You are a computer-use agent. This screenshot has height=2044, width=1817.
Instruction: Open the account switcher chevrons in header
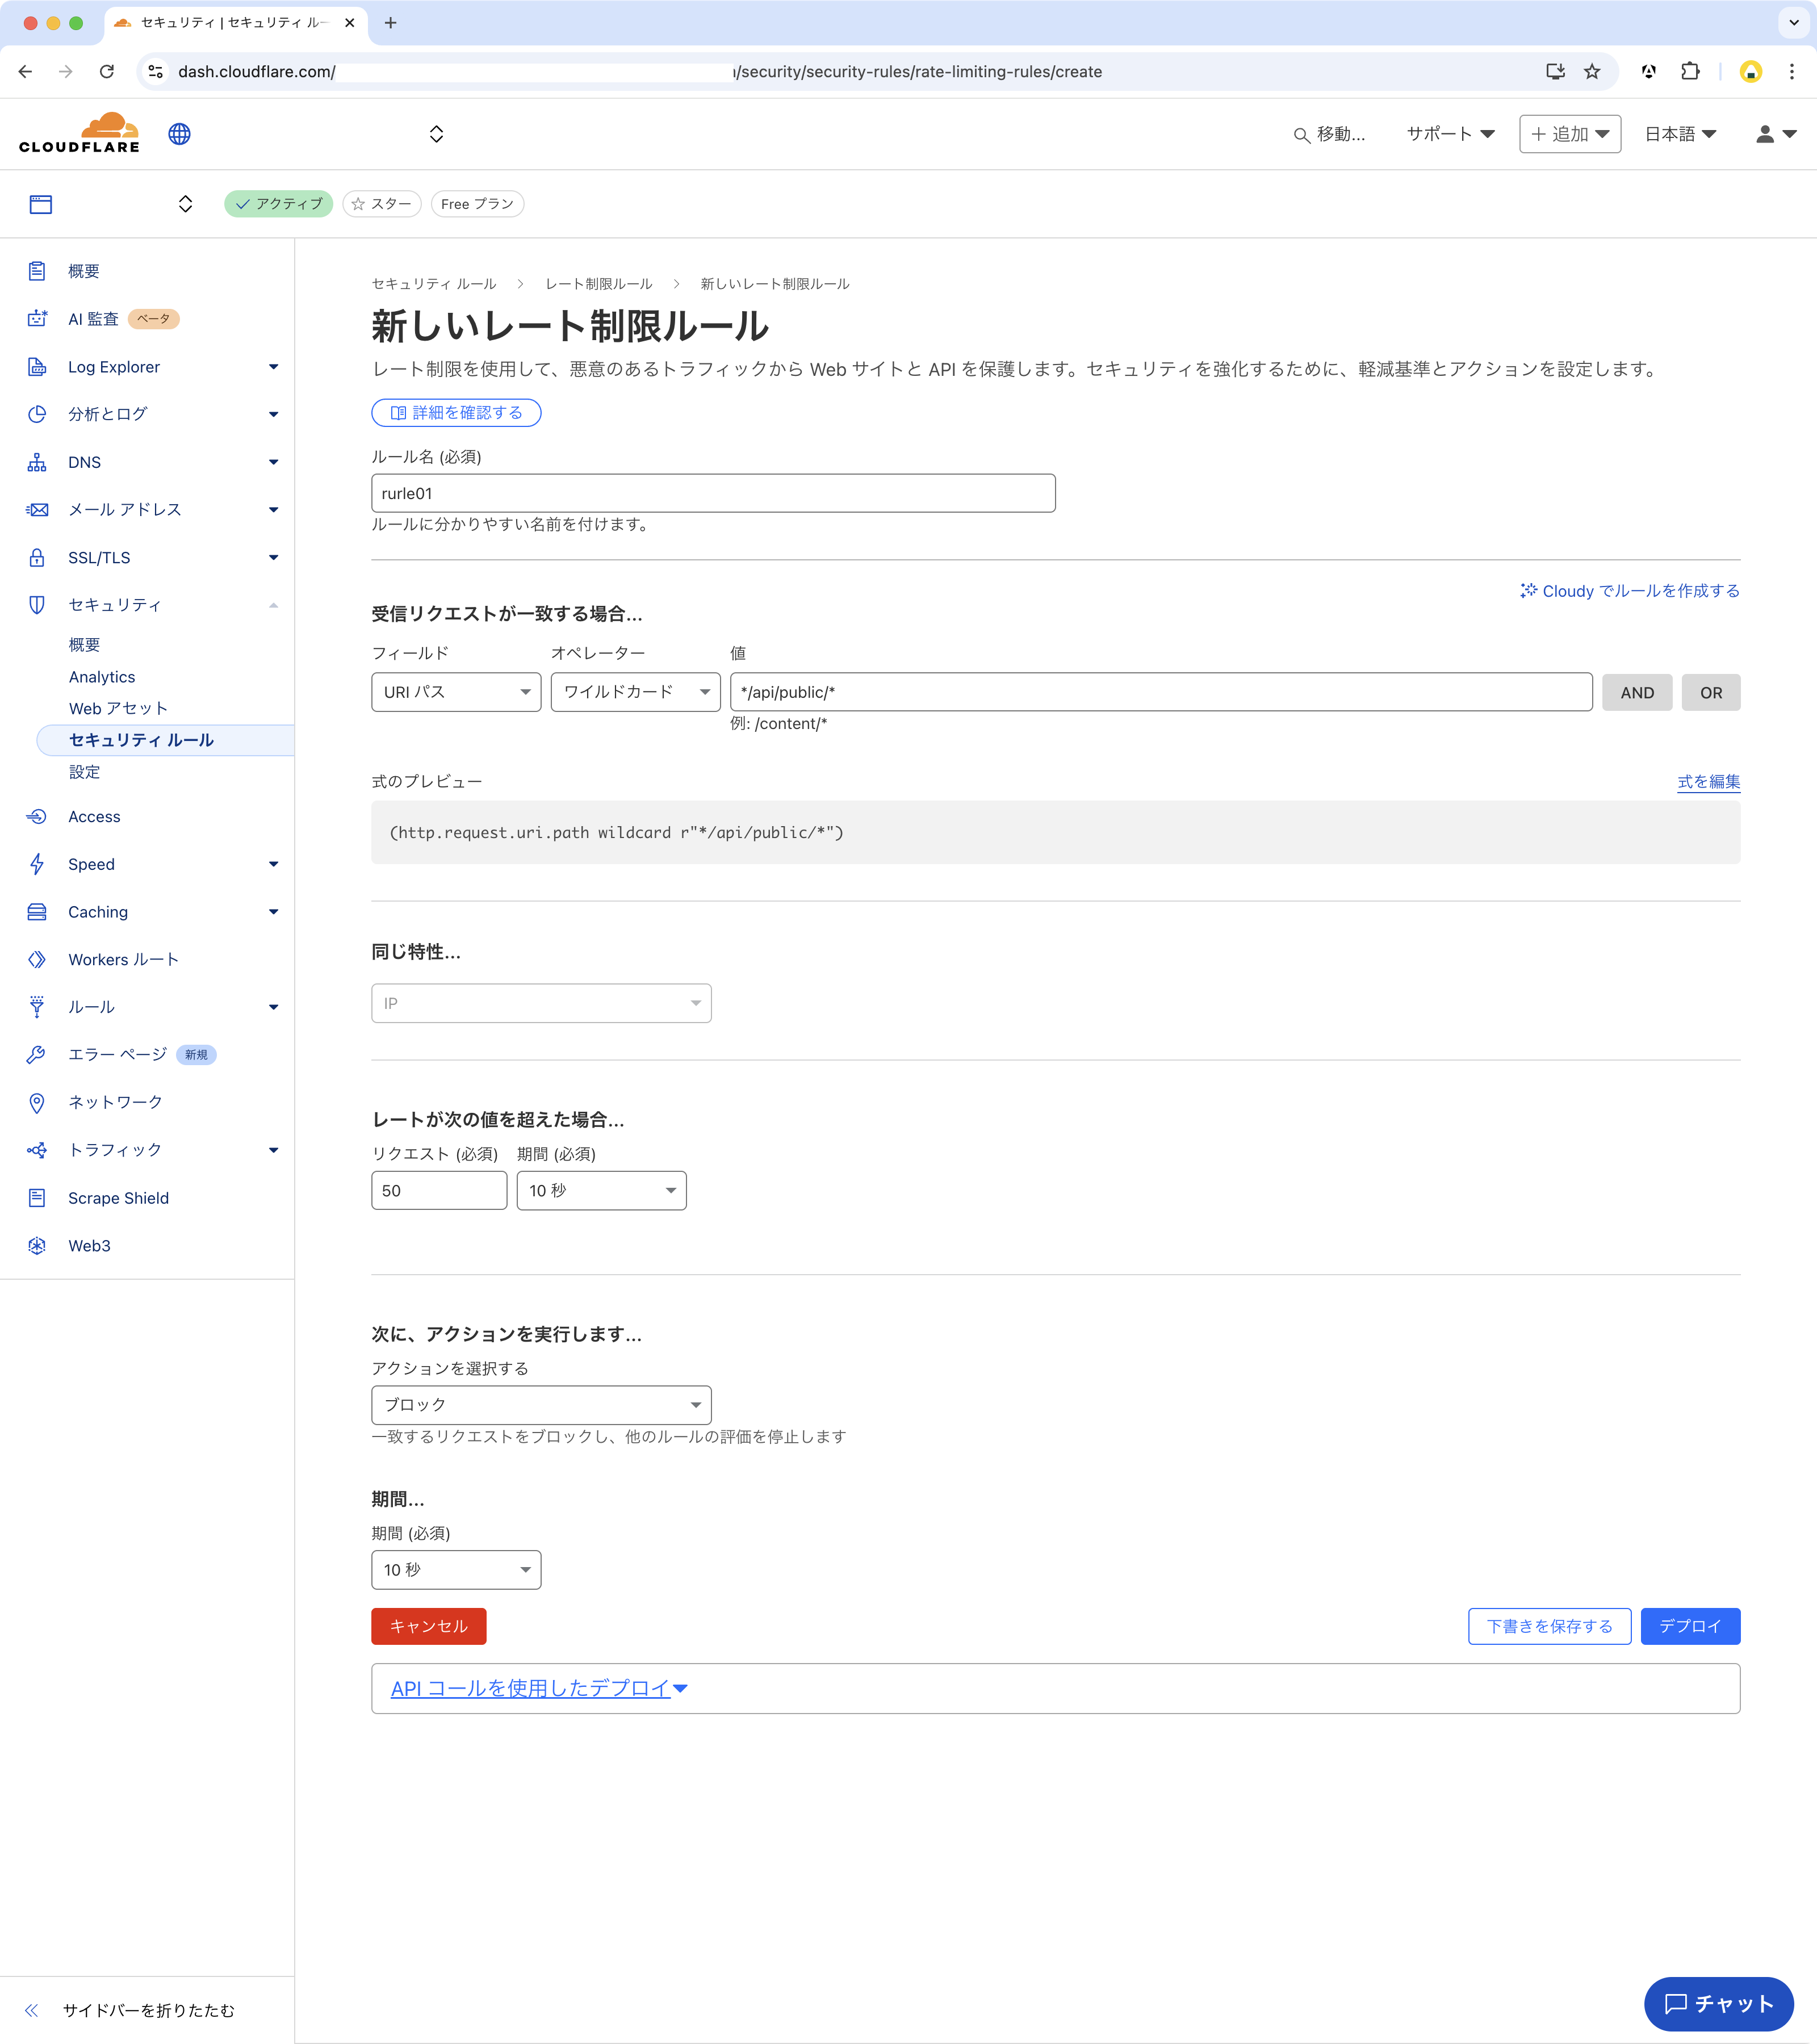click(436, 134)
